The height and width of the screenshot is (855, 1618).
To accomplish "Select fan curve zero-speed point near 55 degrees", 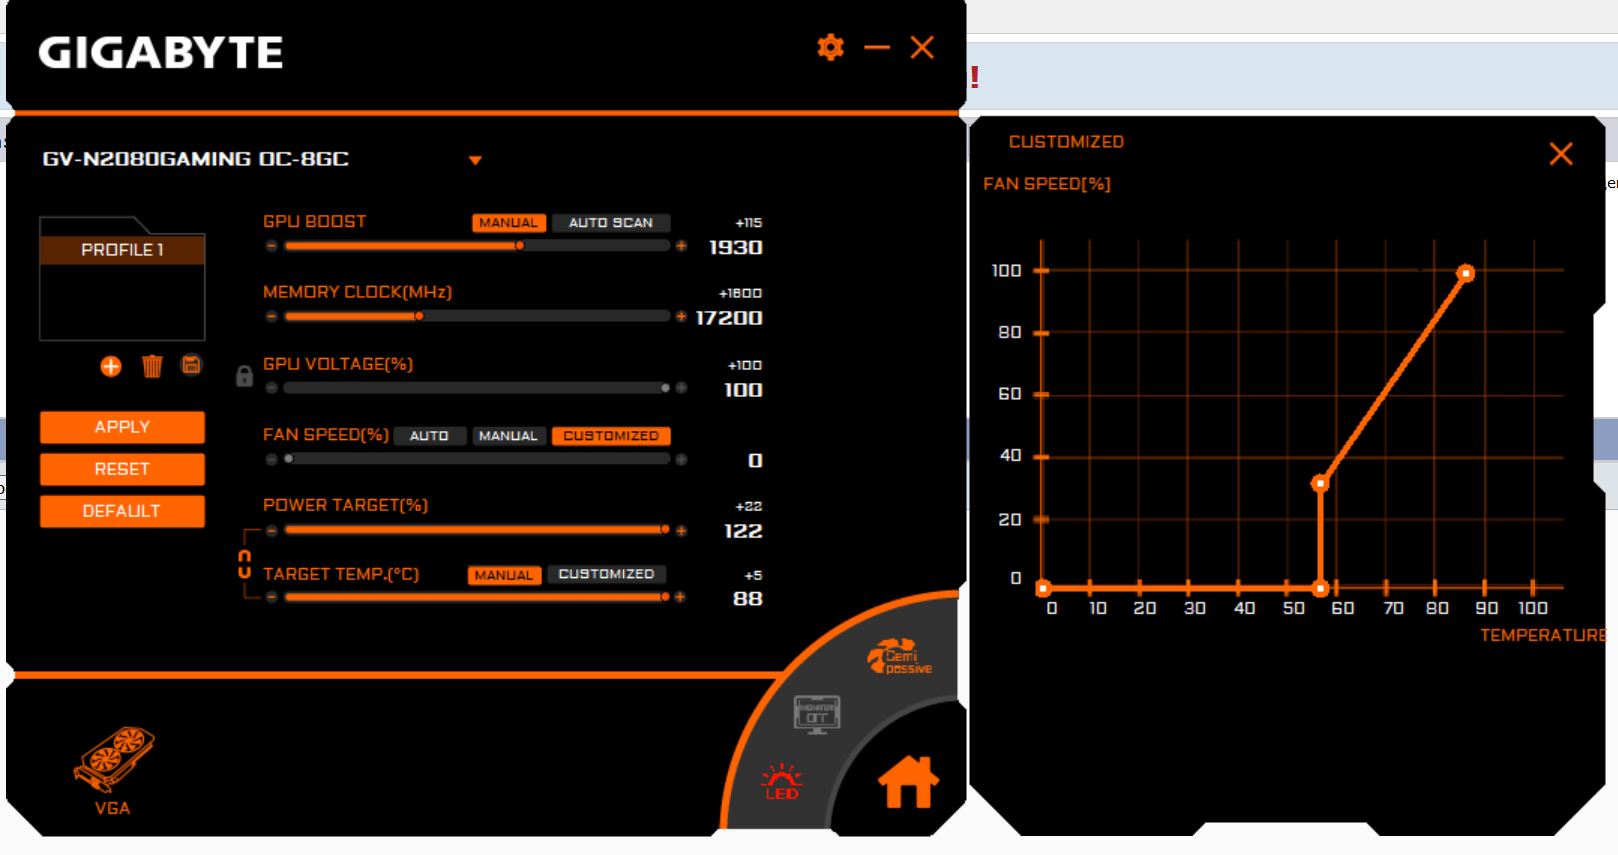I will [x=1320, y=588].
